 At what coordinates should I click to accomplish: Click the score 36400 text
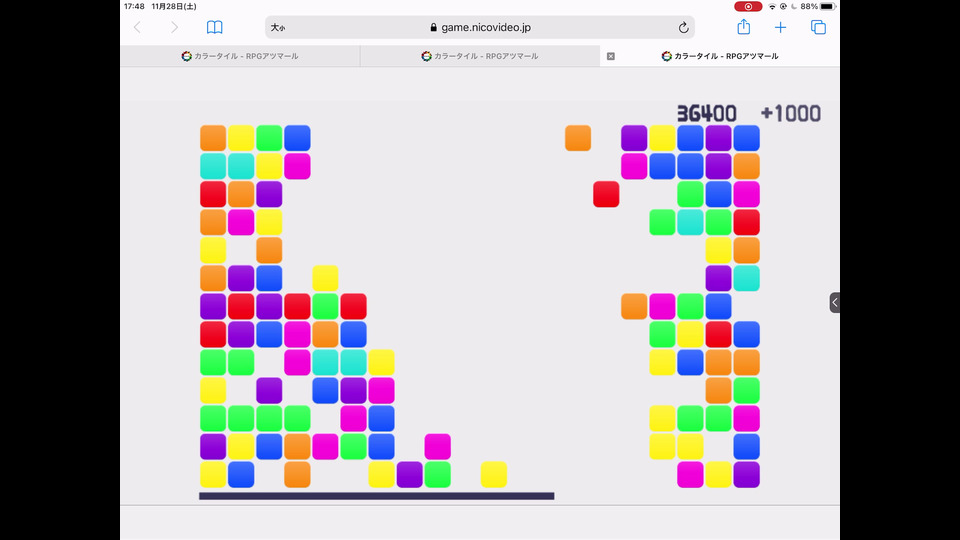click(707, 113)
